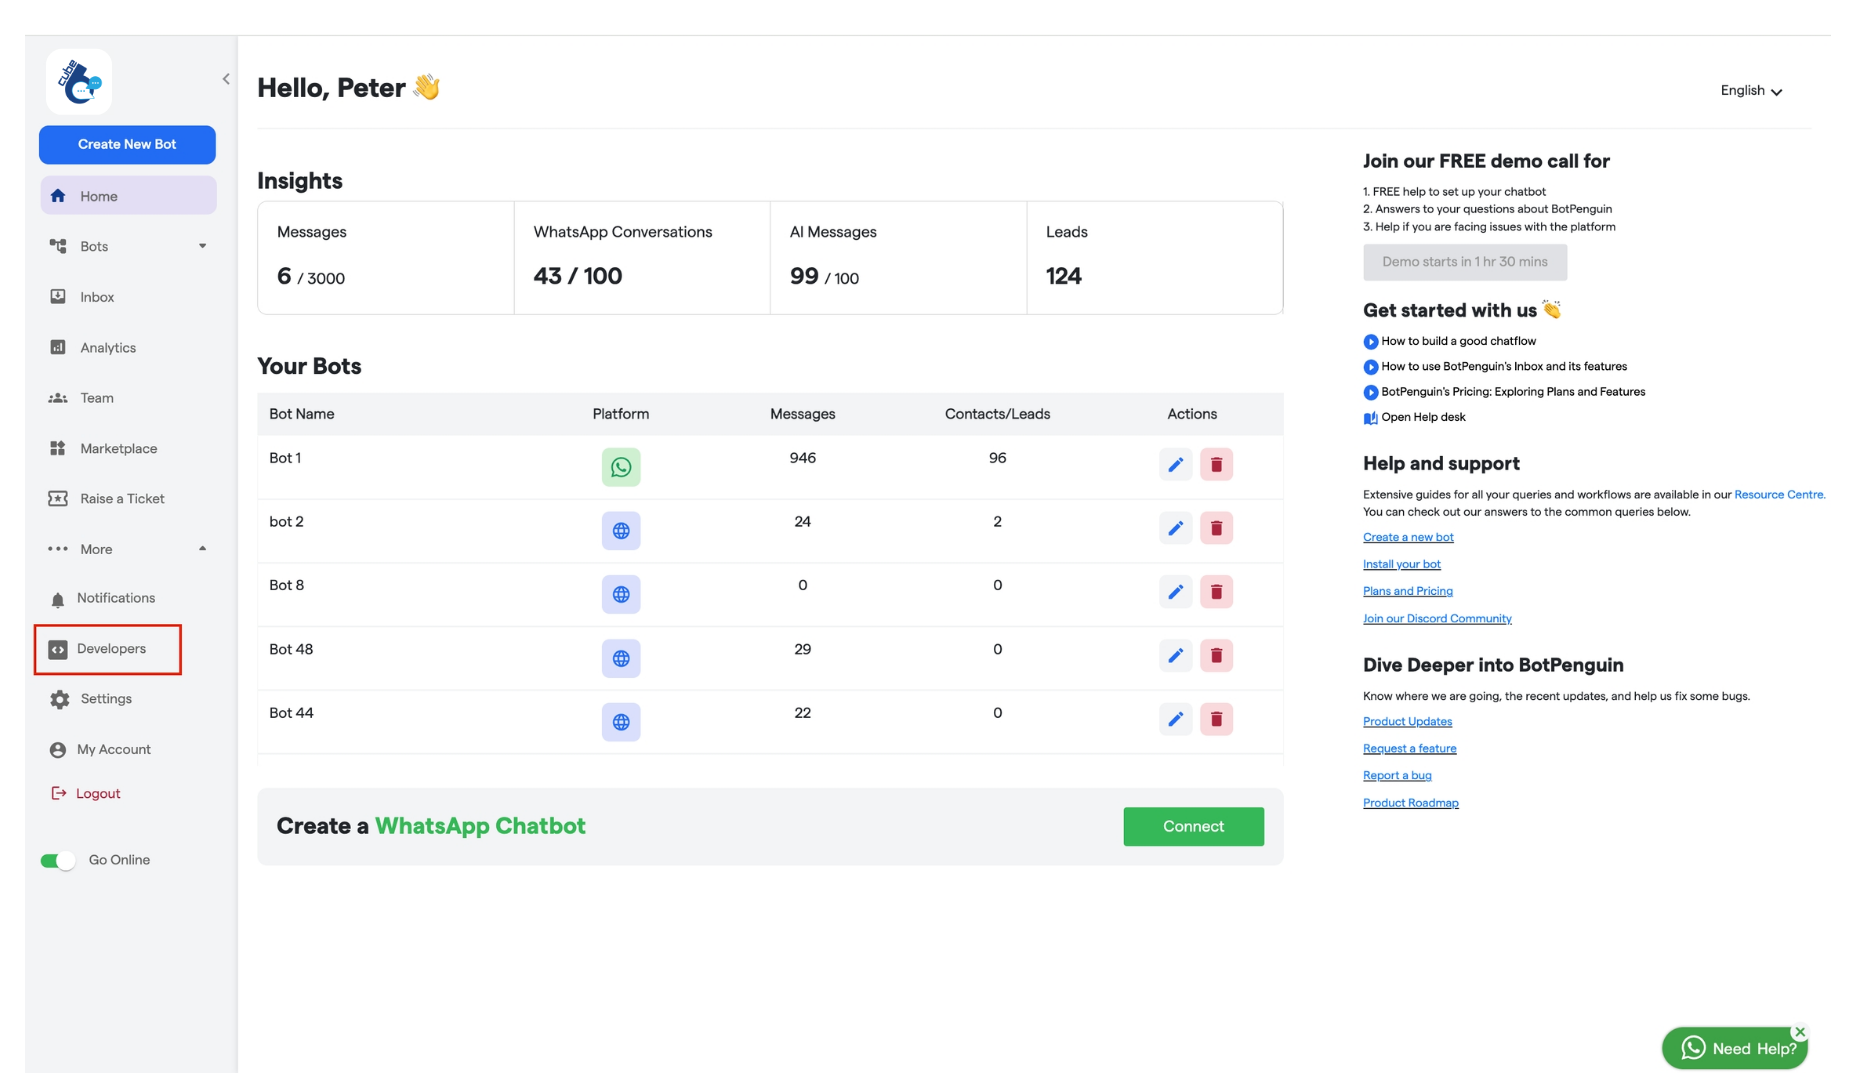Go to the Developers menu item

[x=111, y=648]
